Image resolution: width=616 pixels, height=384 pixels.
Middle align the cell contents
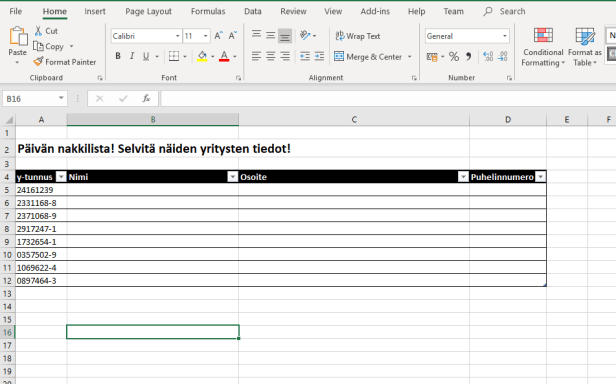coord(271,35)
